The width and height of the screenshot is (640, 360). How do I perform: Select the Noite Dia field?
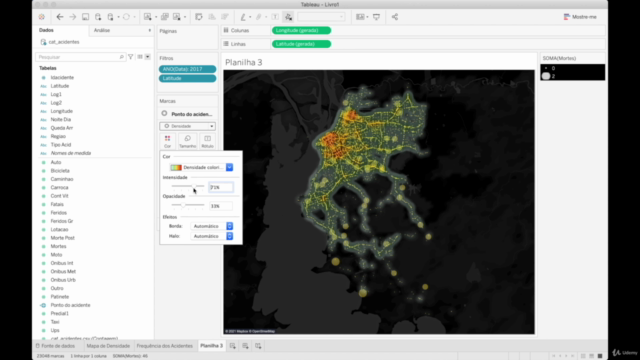(60, 120)
